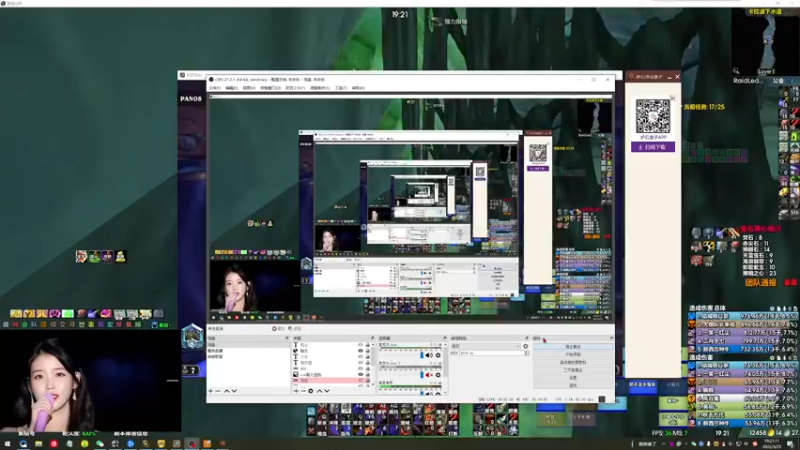Open settings gear of second mixer audio track
Image resolution: width=800 pixels, height=450 pixels.
tap(438, 375)
